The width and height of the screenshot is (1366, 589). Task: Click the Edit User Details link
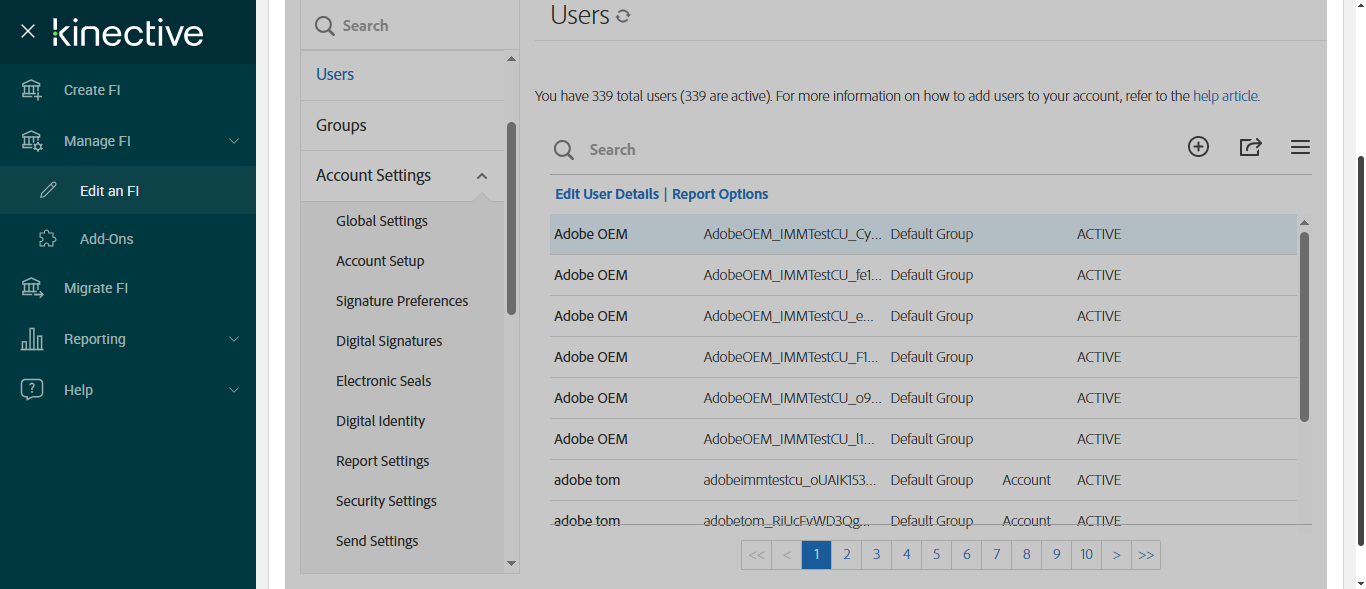point(607,194)
